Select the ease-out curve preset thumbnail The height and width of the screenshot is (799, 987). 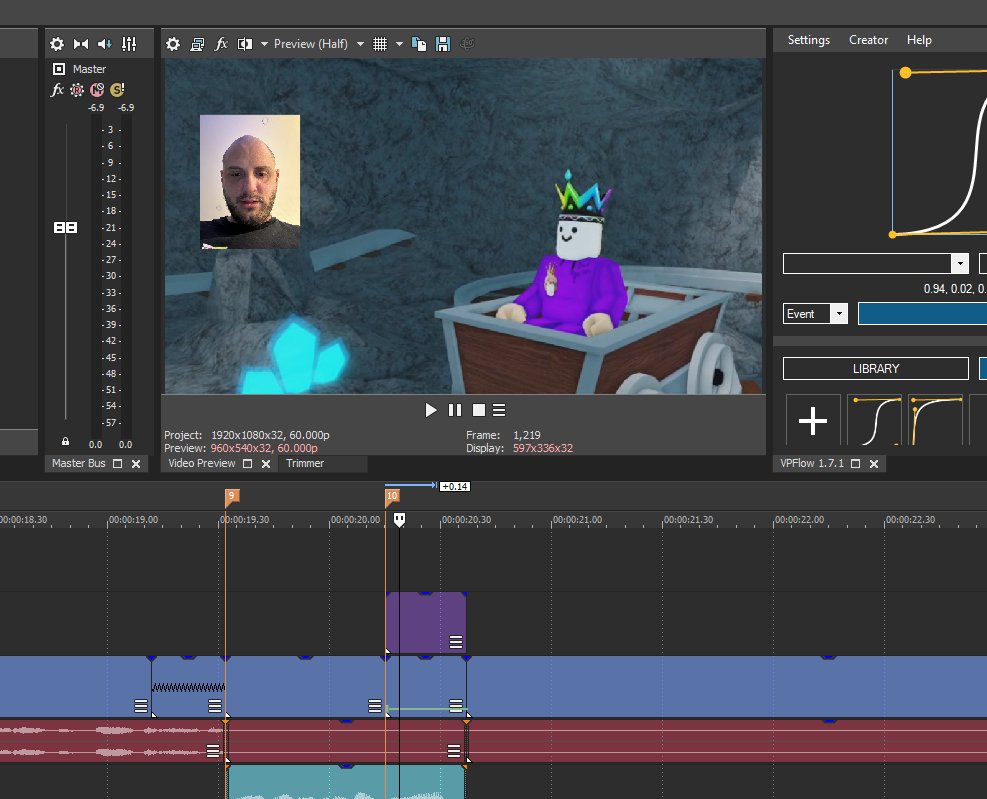935,421
